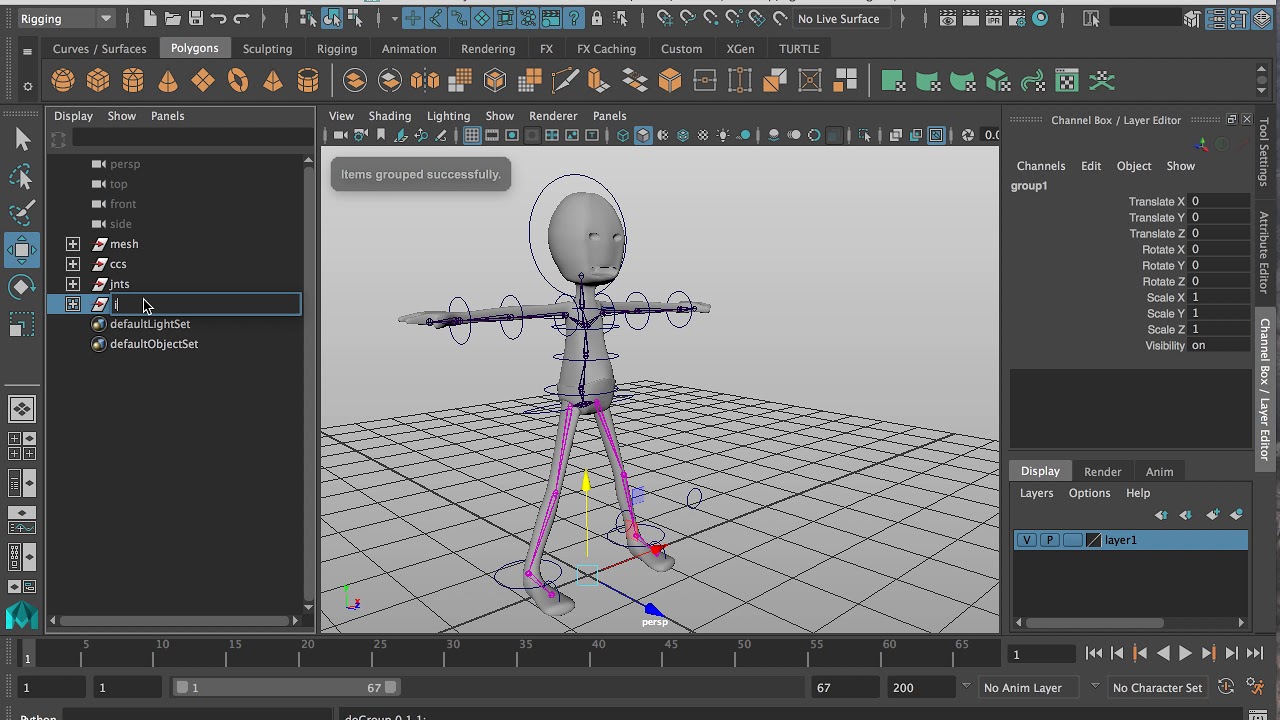The height and width of the screenshot is (720, 1280).
Task: Click the Visibility on value field
Action: coord(1219,345)
